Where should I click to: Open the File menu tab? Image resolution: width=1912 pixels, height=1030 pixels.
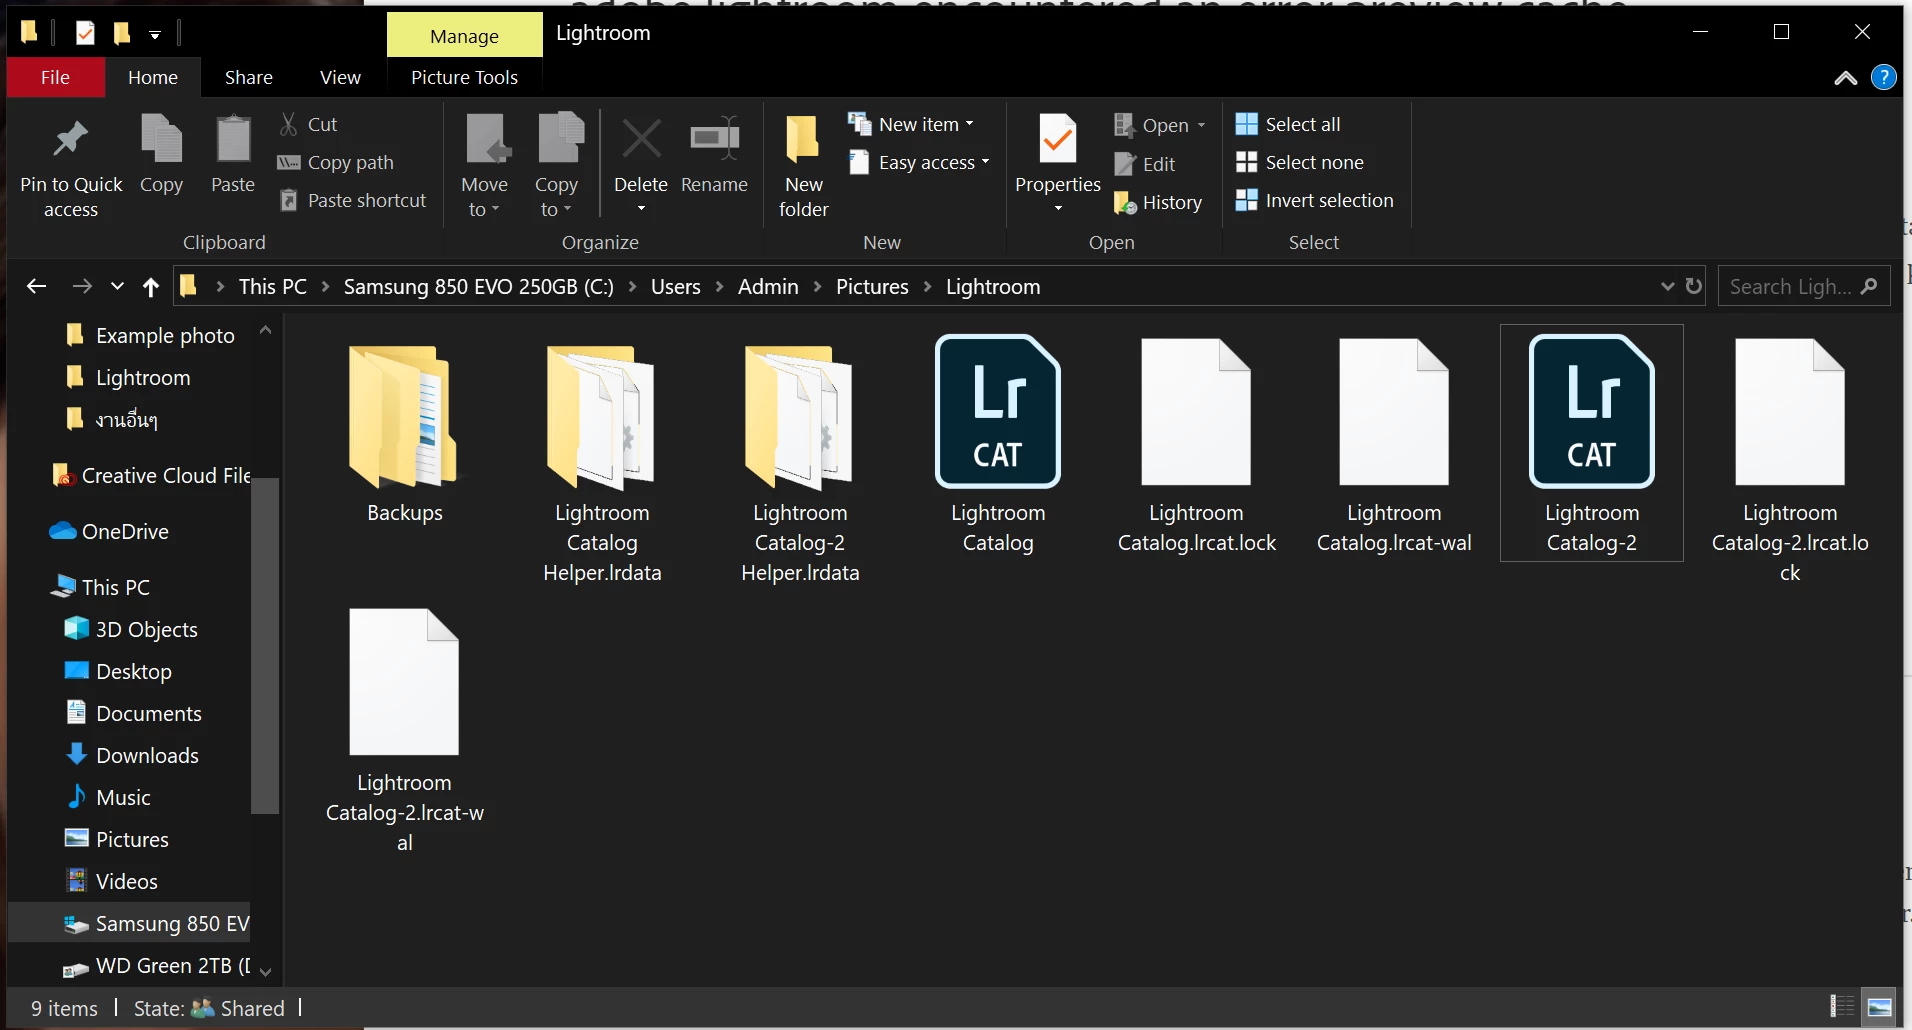coord(55,77)
